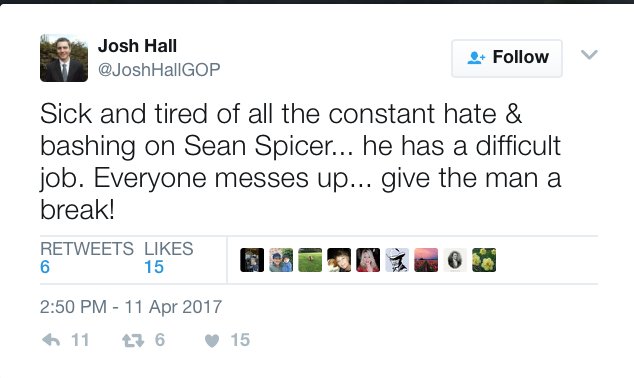This screenshot has width=634, height=378.
Task: Click the cowboy hat sketch avatar
Action: coord(397,260)
